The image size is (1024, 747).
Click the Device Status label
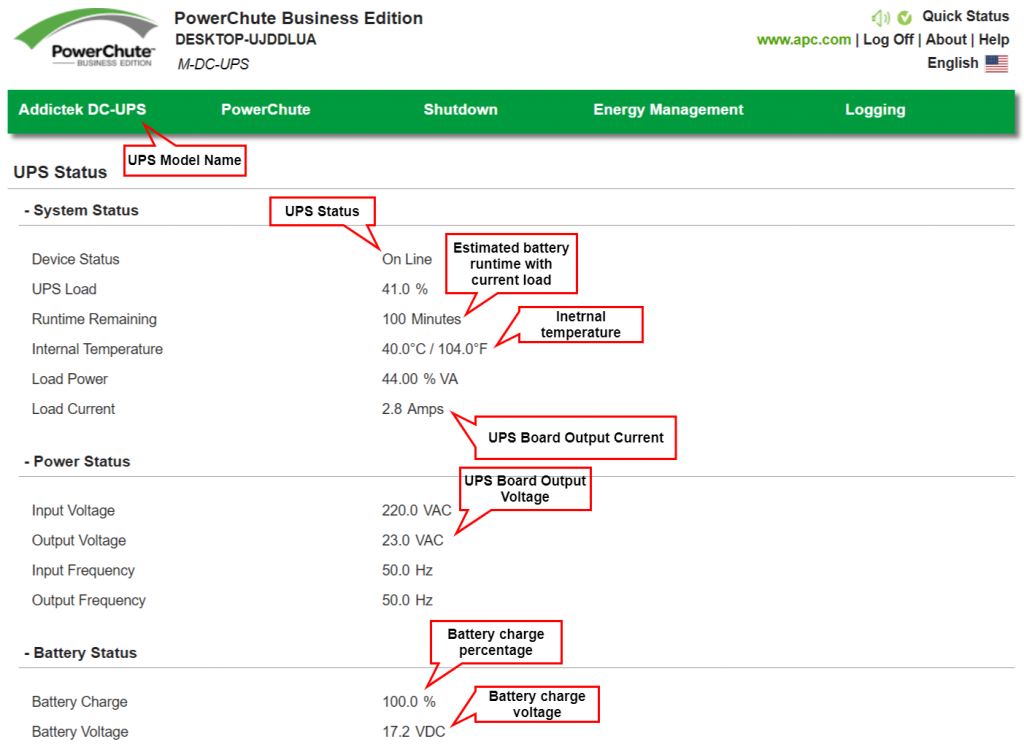coord(76,259)
